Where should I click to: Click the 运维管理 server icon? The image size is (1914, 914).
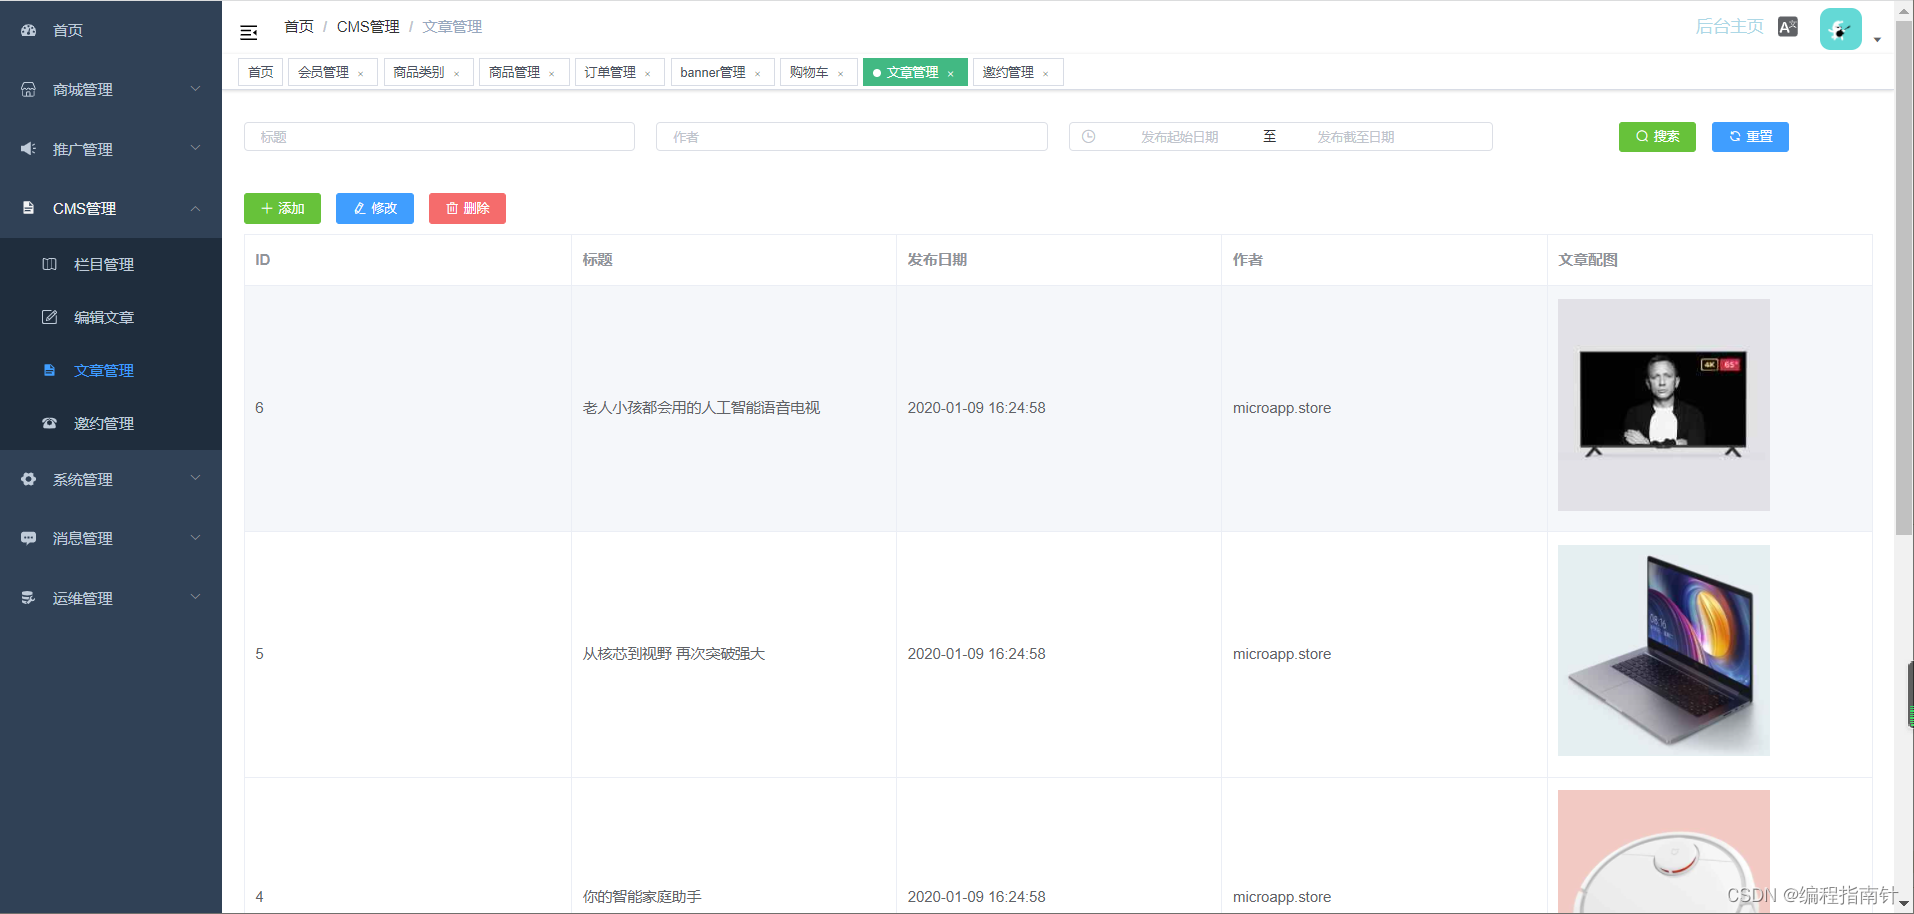[x=29, y=598]
